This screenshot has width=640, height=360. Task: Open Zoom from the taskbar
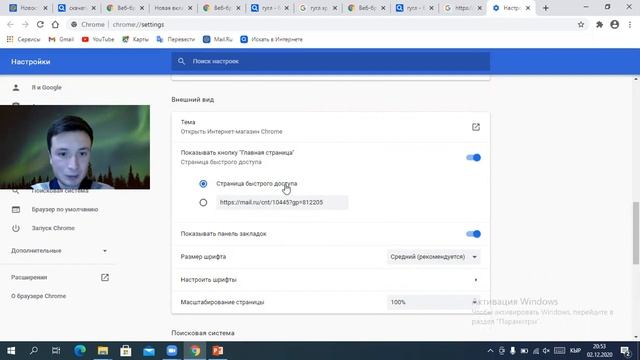click(172, 351)
